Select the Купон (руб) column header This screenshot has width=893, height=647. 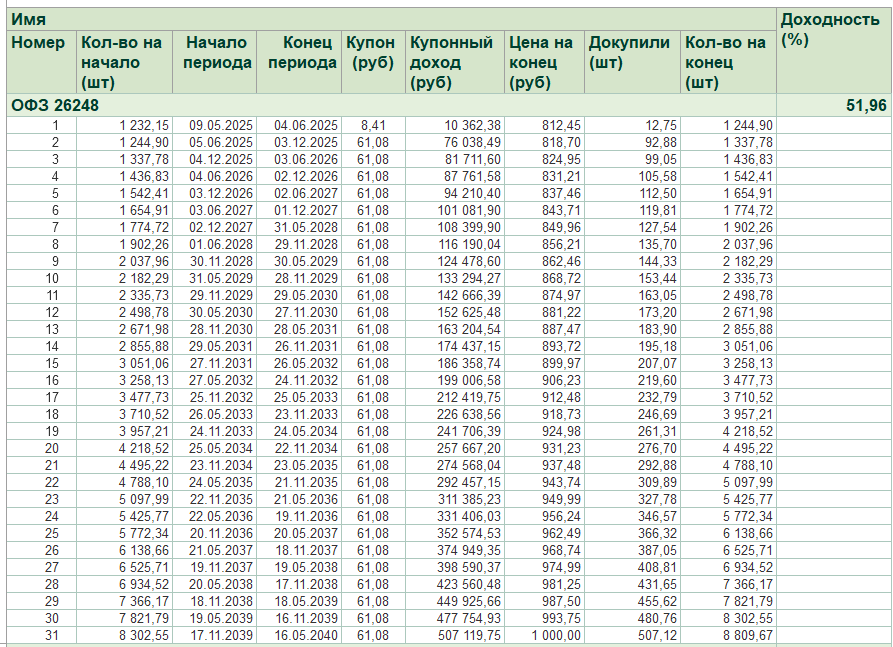[x=372, y=52]
